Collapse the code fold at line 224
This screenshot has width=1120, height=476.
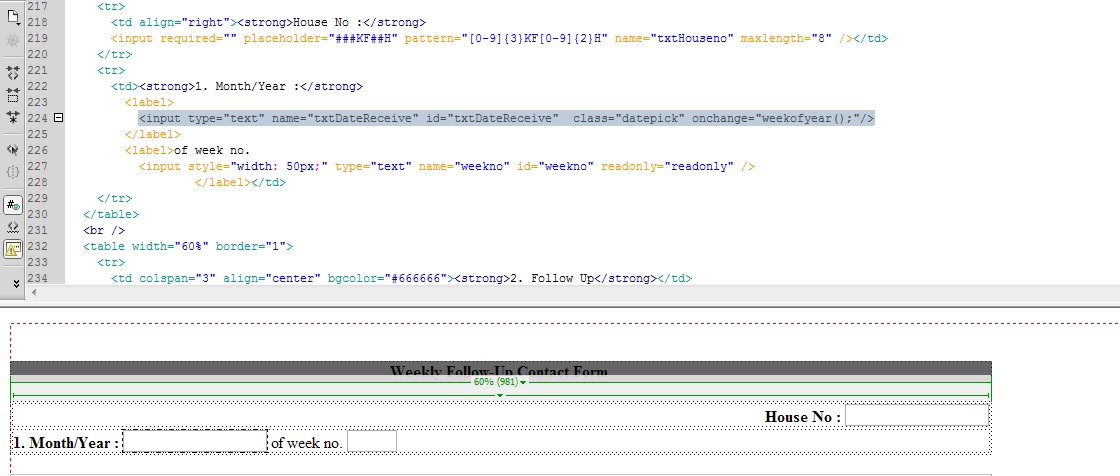click(59, 118)
